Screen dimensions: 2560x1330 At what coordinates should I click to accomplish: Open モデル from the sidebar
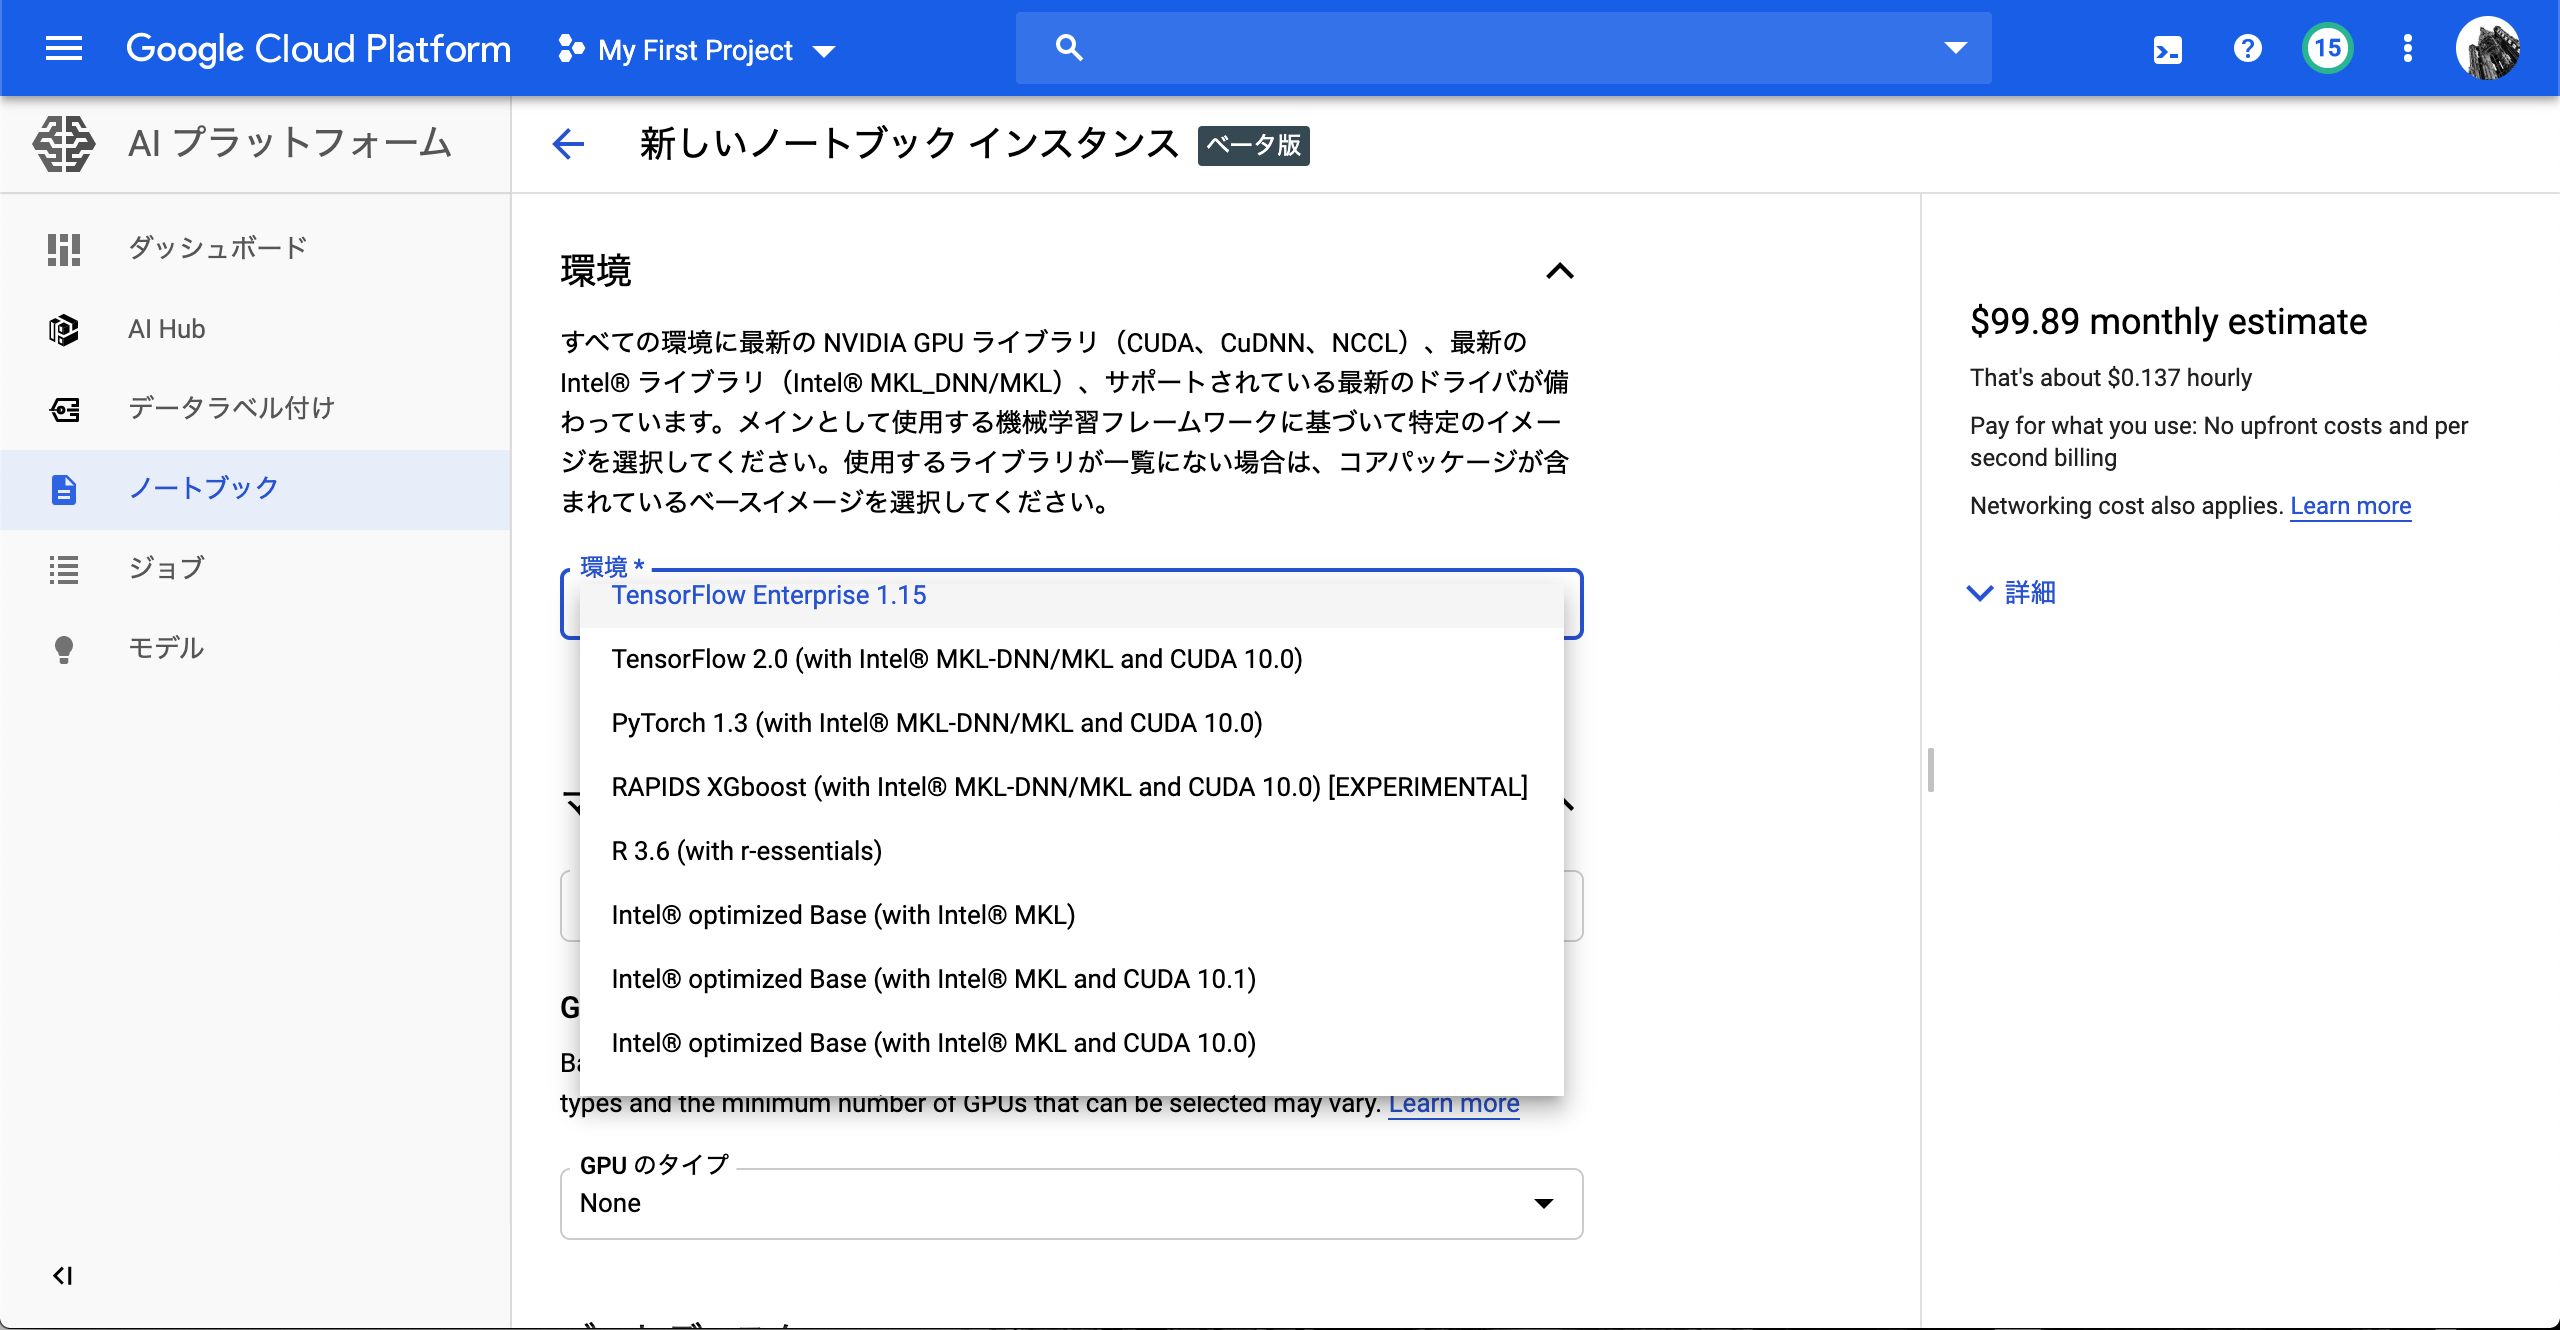(x=165, y=647)
